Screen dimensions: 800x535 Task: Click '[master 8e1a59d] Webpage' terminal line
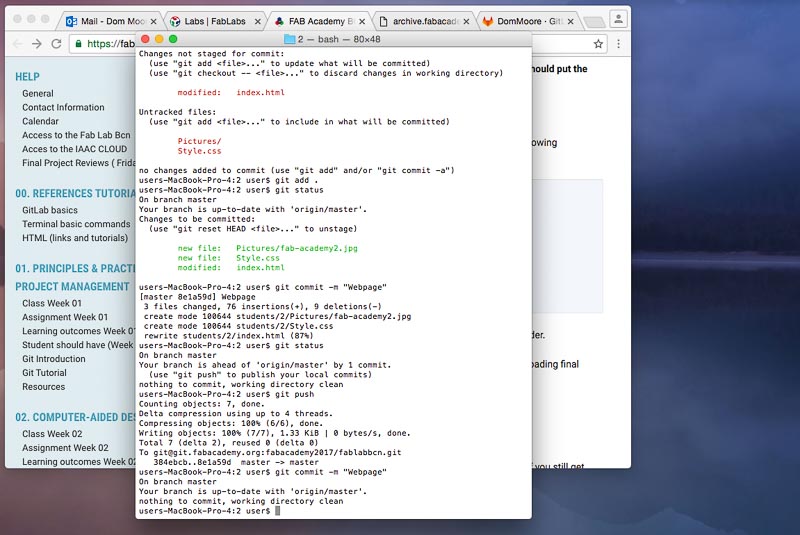[x=197, y=297]
